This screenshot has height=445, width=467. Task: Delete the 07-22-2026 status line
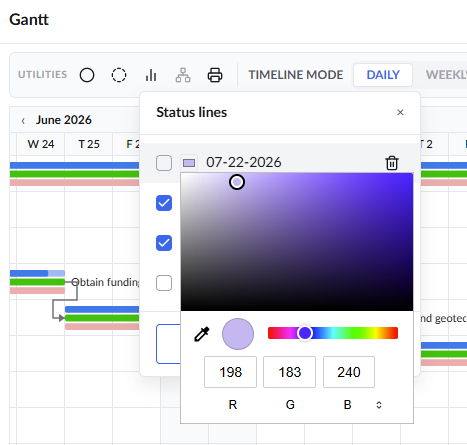click(392, 163)
